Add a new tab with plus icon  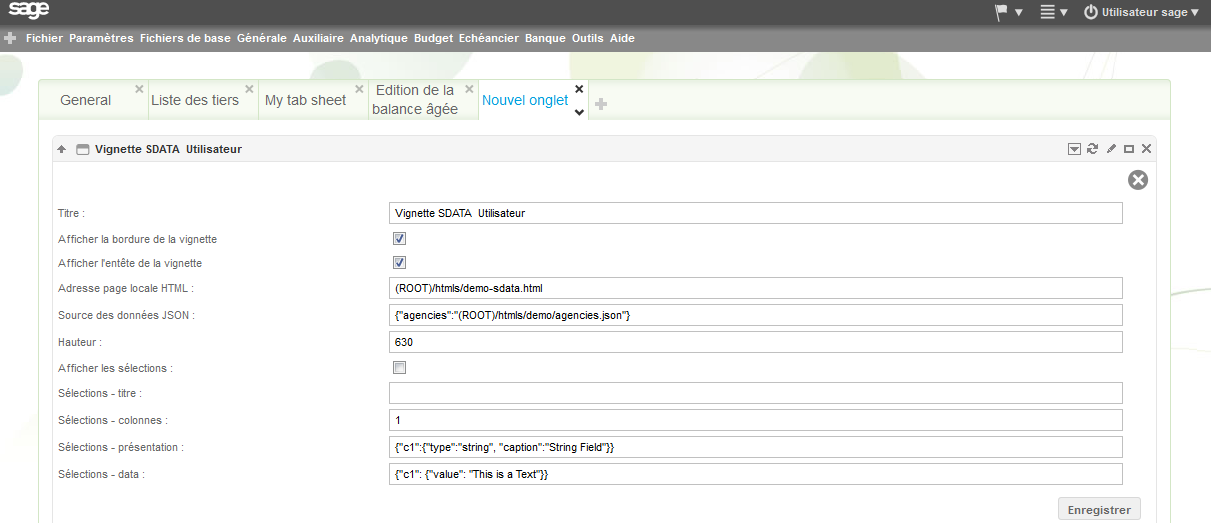[x=601, y=104]
